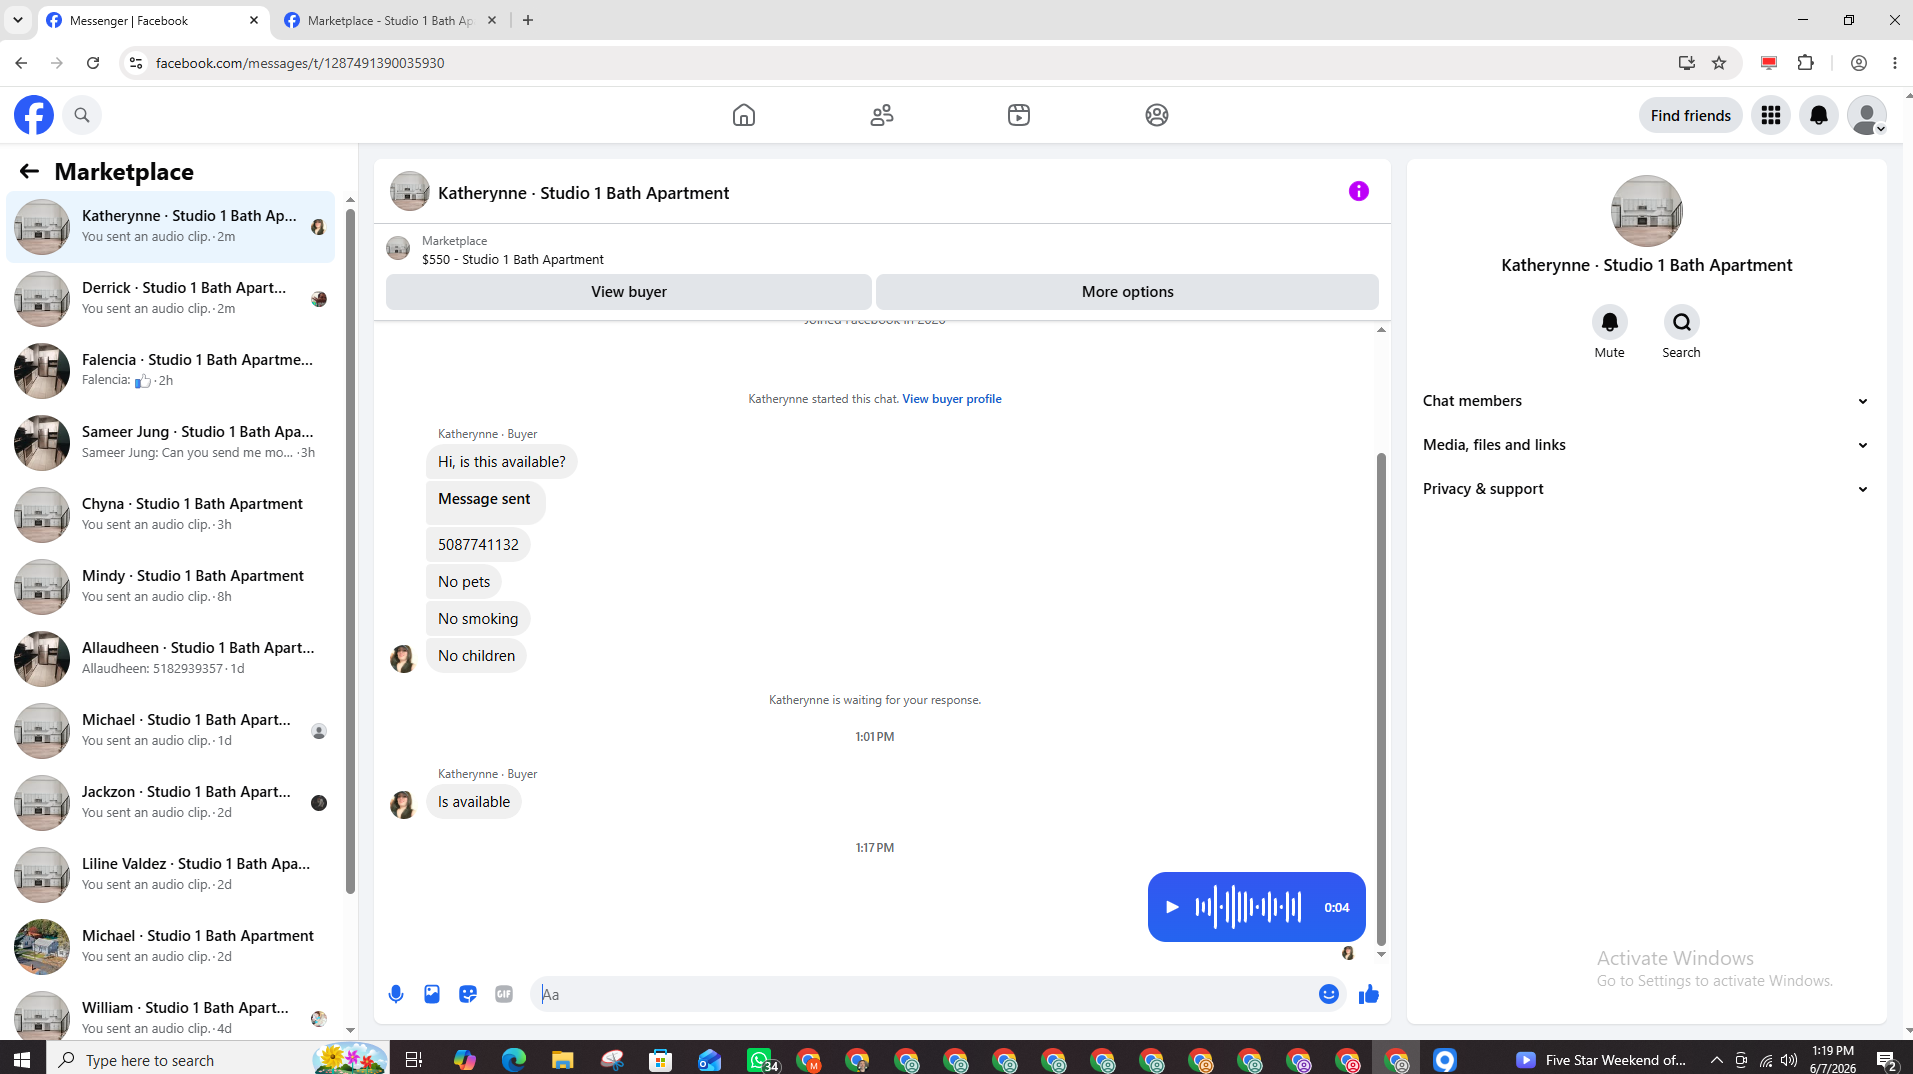Image resolution: width=1913 pixels, height=1074 pixels.
Task: Click conversation list scrollbar
Action: click(x=350, y=550)
